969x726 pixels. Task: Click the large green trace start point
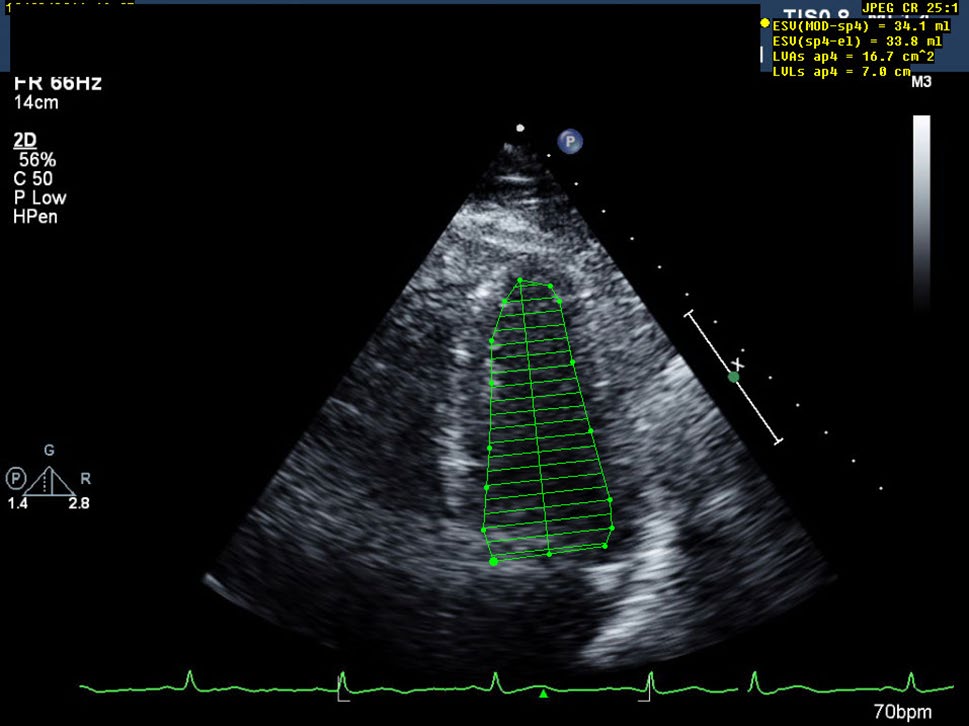493,561
